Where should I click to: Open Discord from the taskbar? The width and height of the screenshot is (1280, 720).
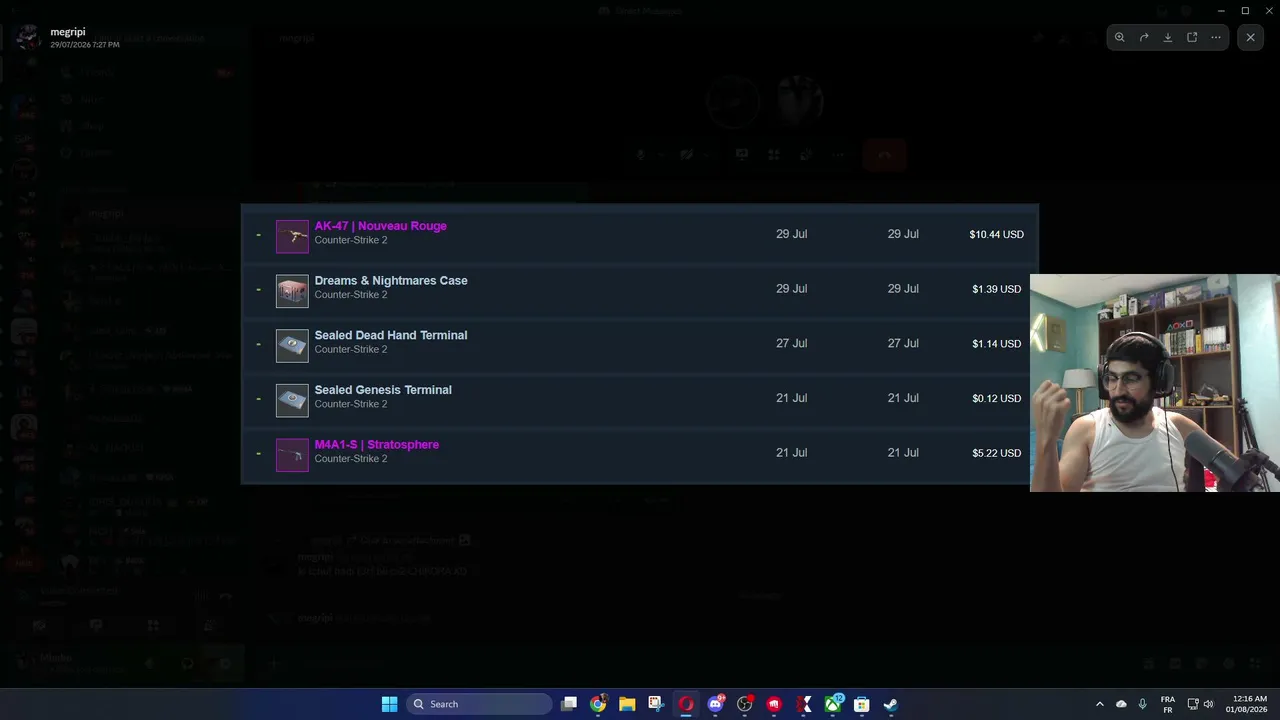tap(716, 704)
